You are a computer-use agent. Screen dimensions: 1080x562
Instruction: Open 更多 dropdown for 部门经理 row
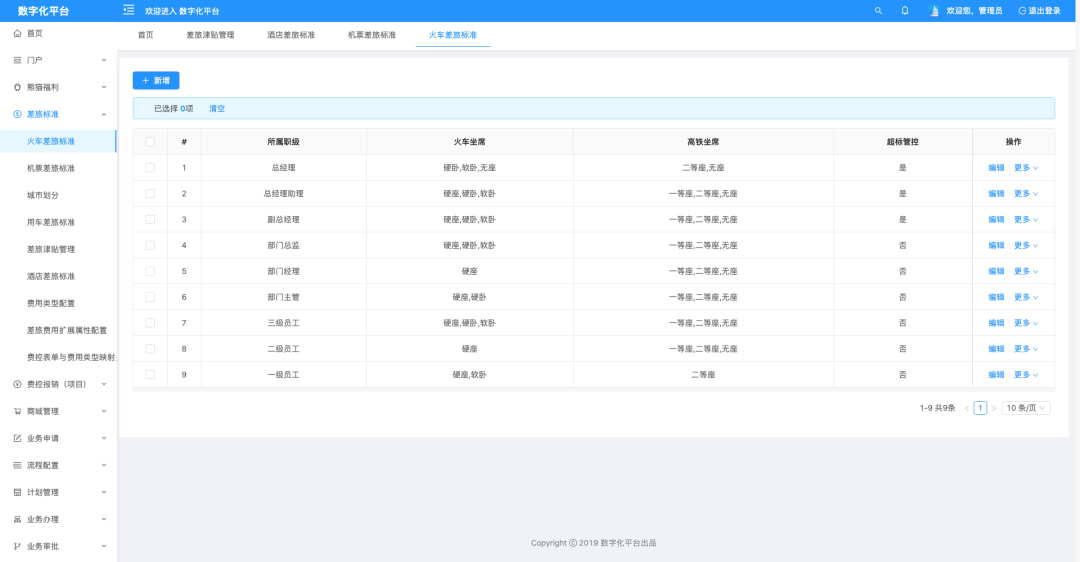(x=1026, y=271)
